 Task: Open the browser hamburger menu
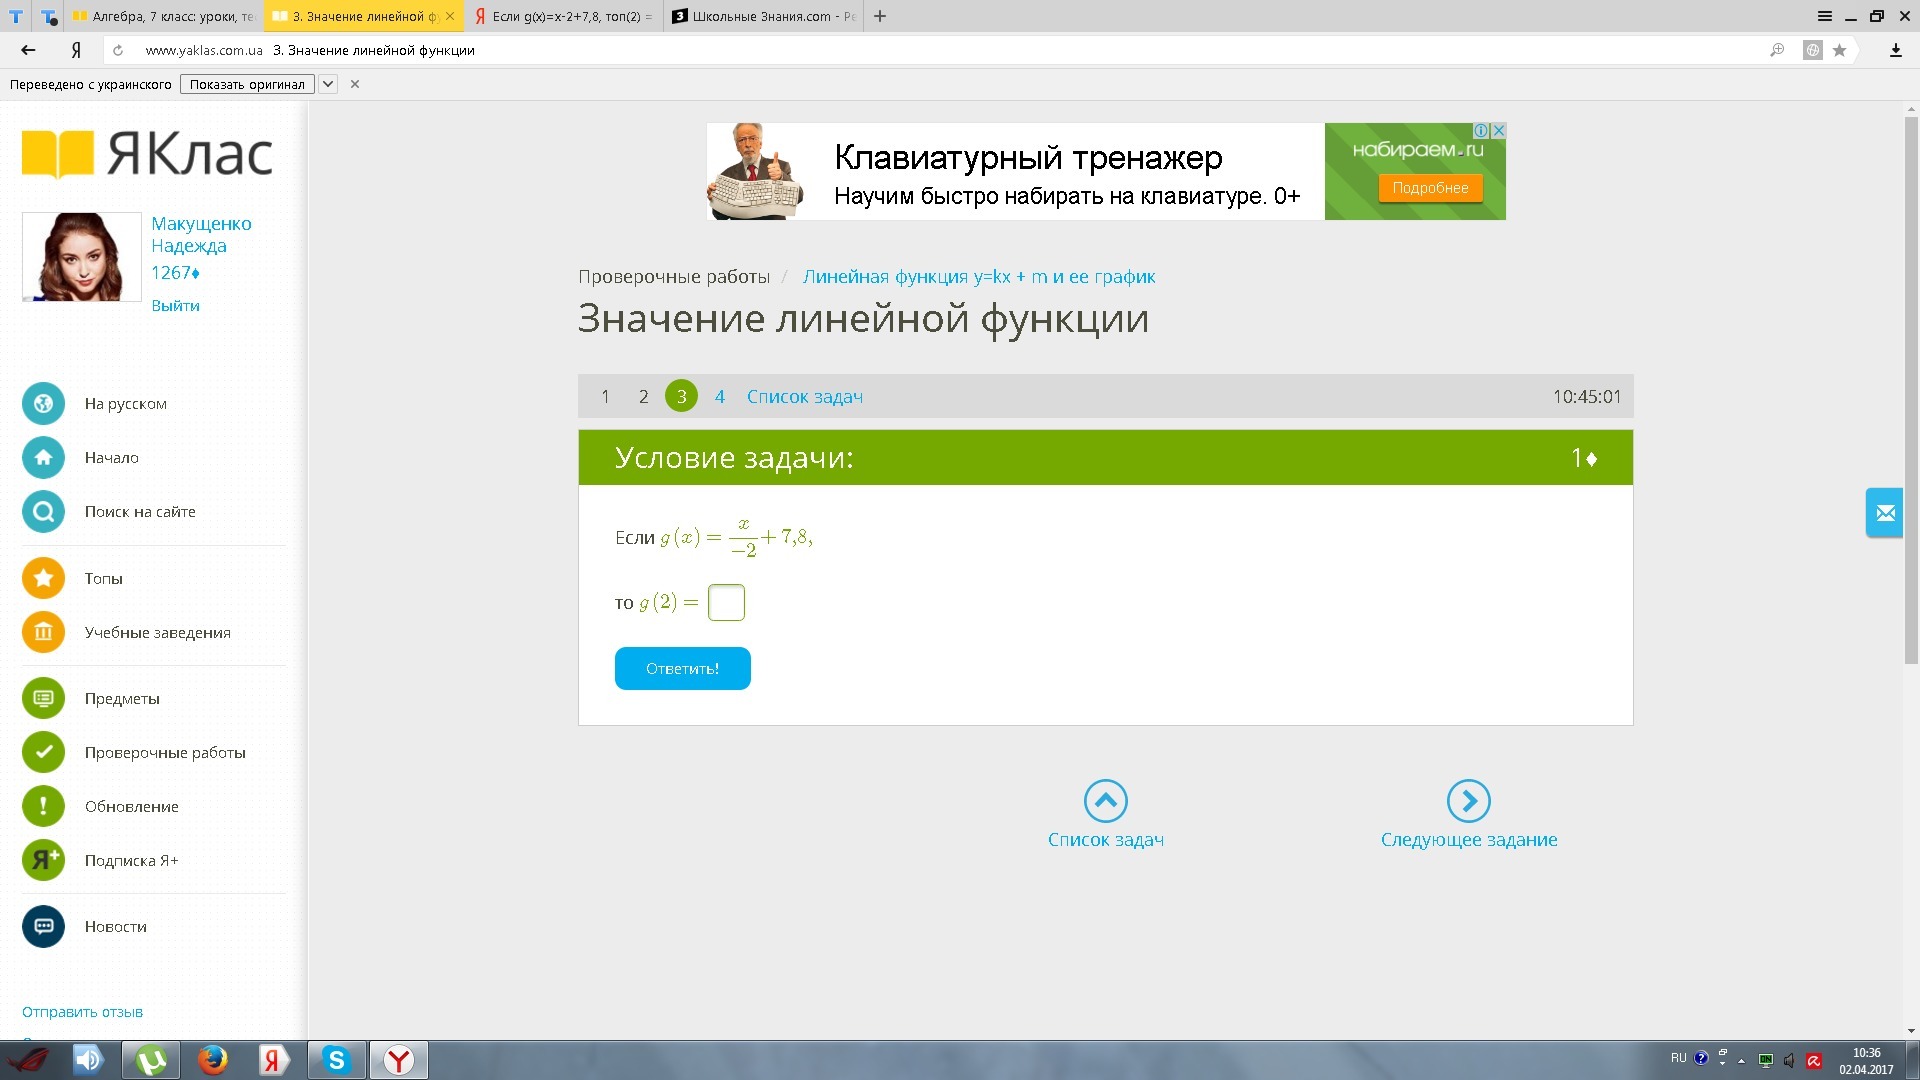coord(1824,16)
